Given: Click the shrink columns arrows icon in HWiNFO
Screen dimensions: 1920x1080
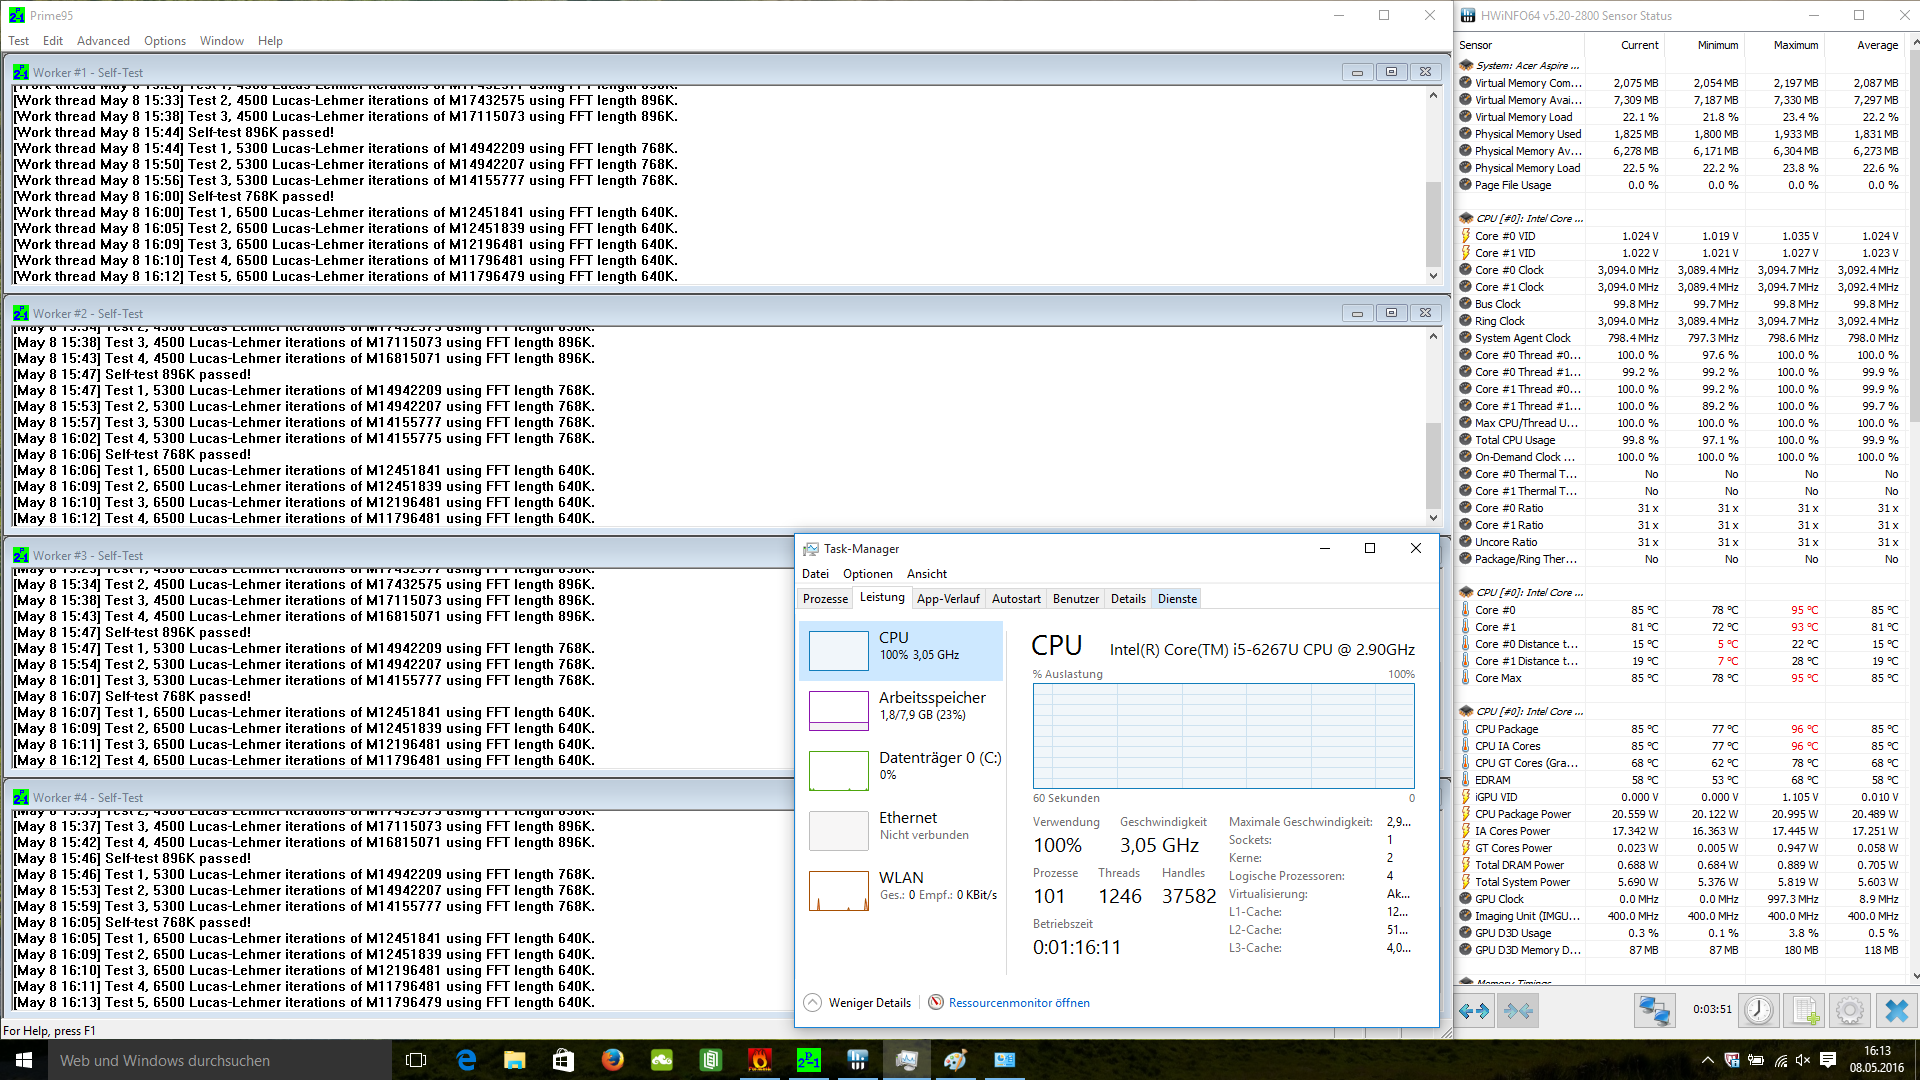Looking at the screenshot, I should 1518,1011.
